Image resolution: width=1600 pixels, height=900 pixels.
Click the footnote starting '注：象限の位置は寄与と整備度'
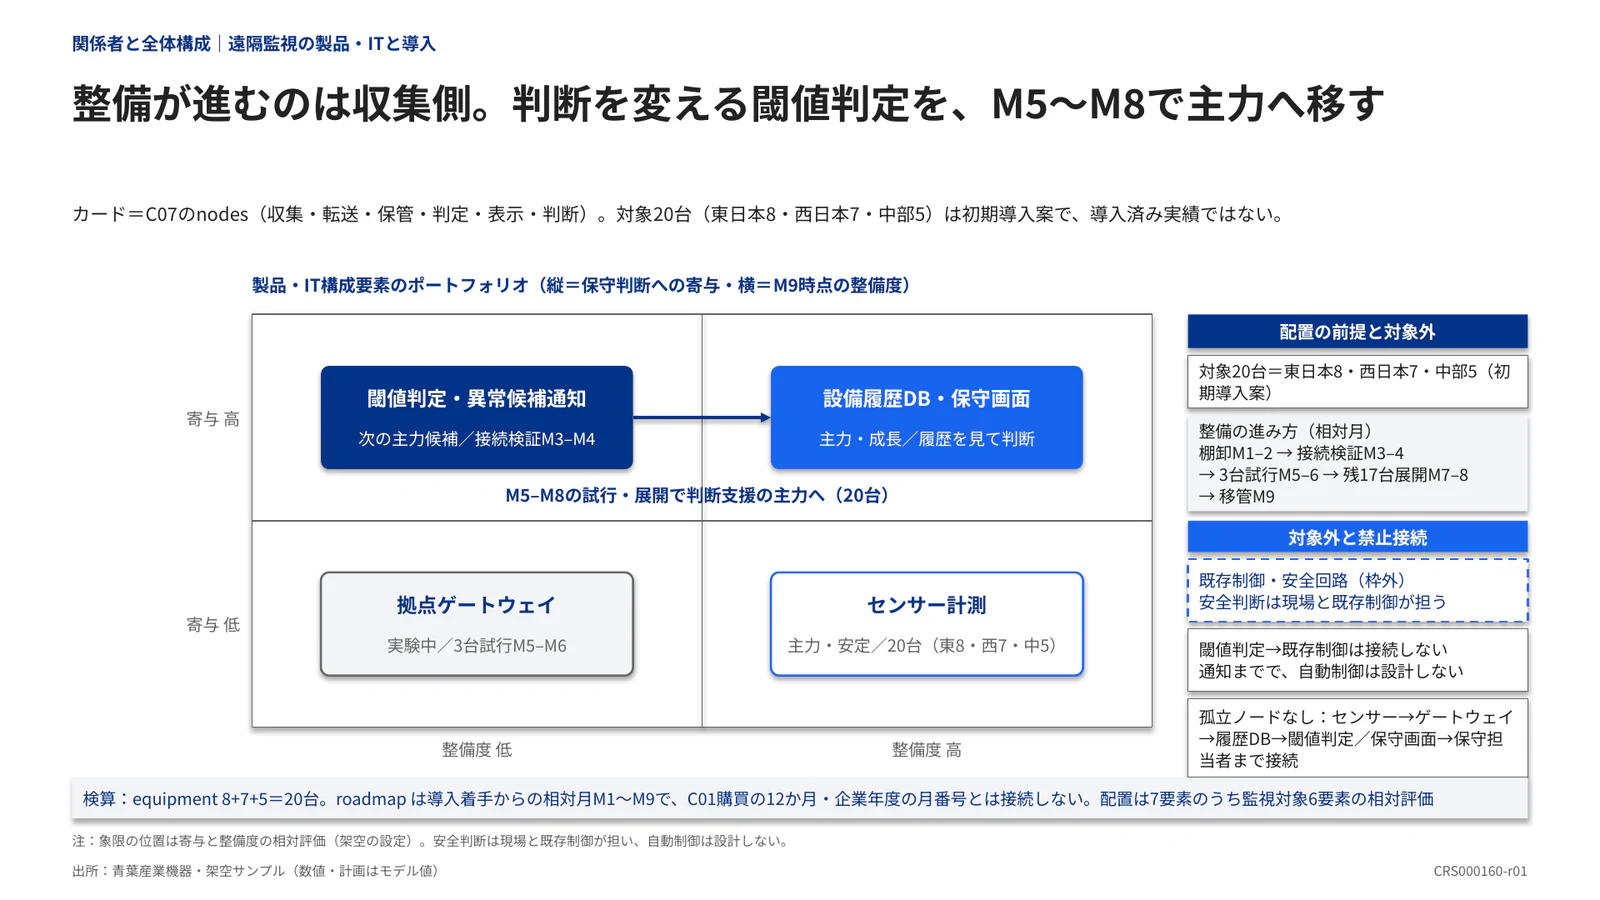pos(433,841)
